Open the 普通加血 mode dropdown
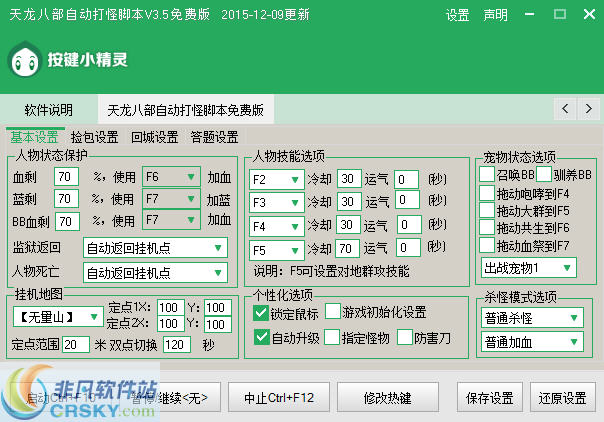Image resolution: width=604 pixels, height=422 pixels. tap(532, 342)
